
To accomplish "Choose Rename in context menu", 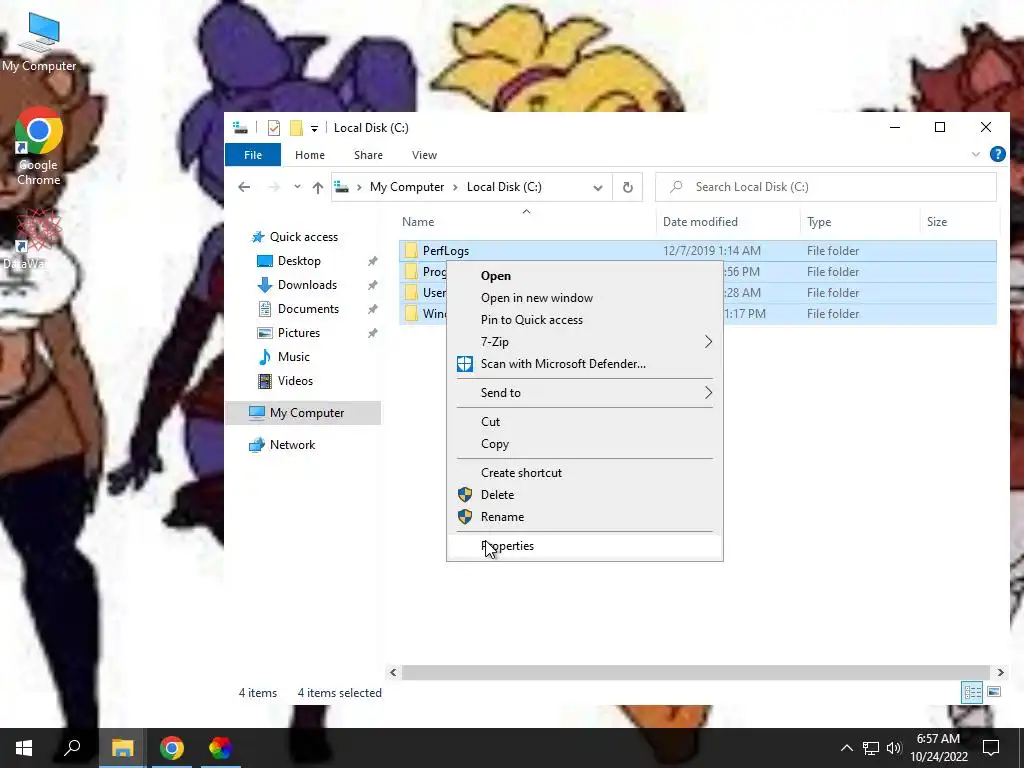I will [x=584, y=517].
